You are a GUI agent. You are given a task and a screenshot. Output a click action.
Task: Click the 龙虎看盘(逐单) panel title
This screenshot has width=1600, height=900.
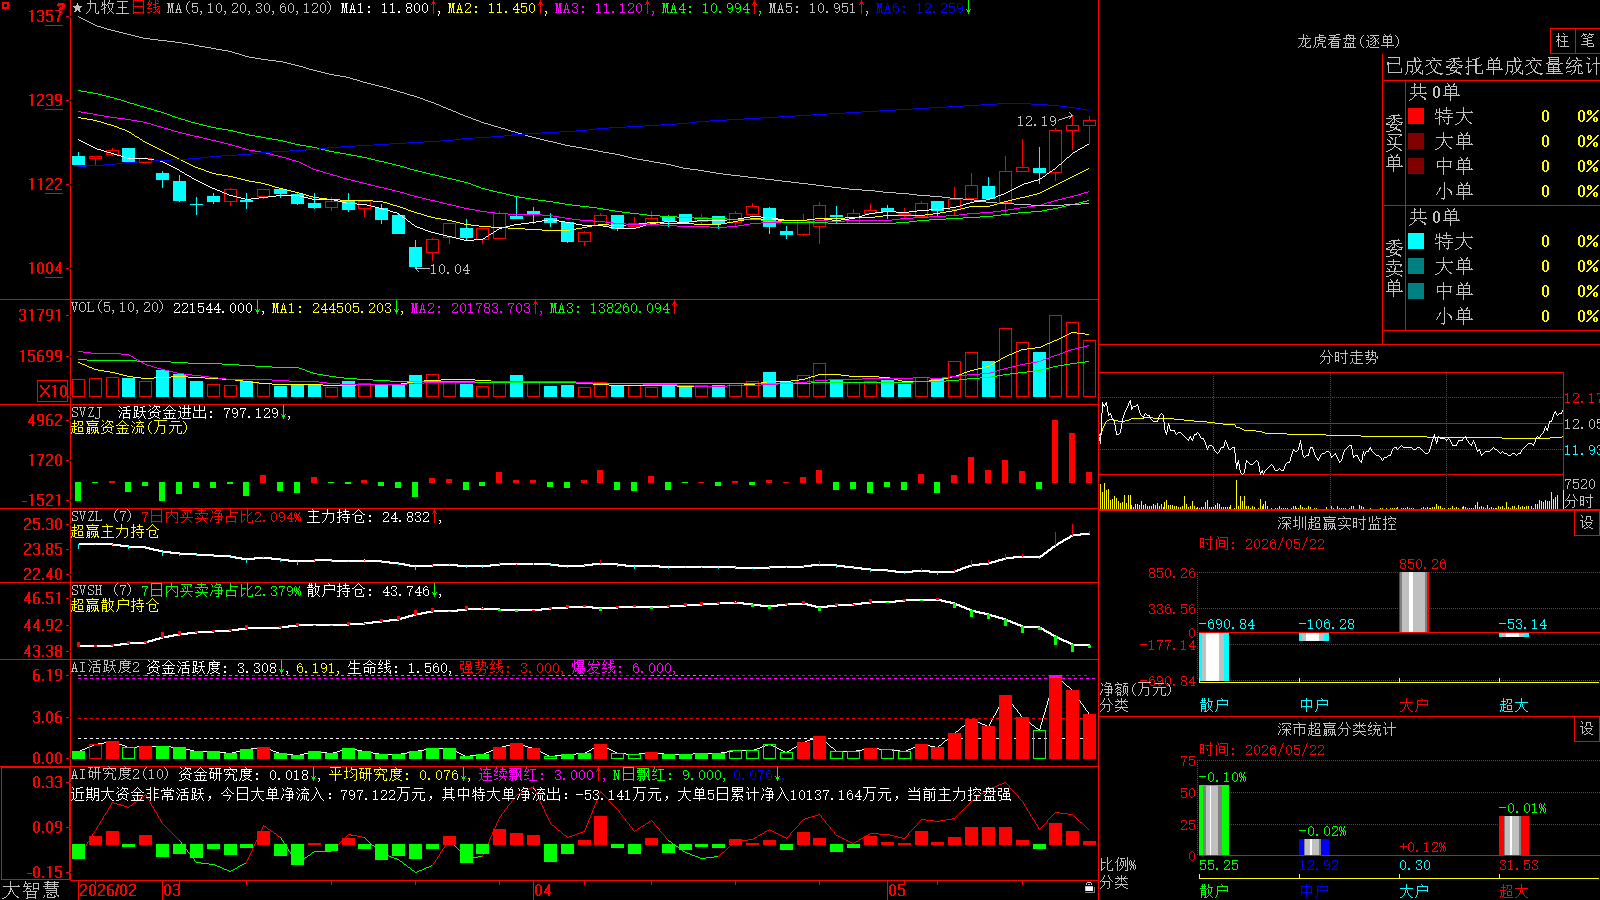(1348, 41)
